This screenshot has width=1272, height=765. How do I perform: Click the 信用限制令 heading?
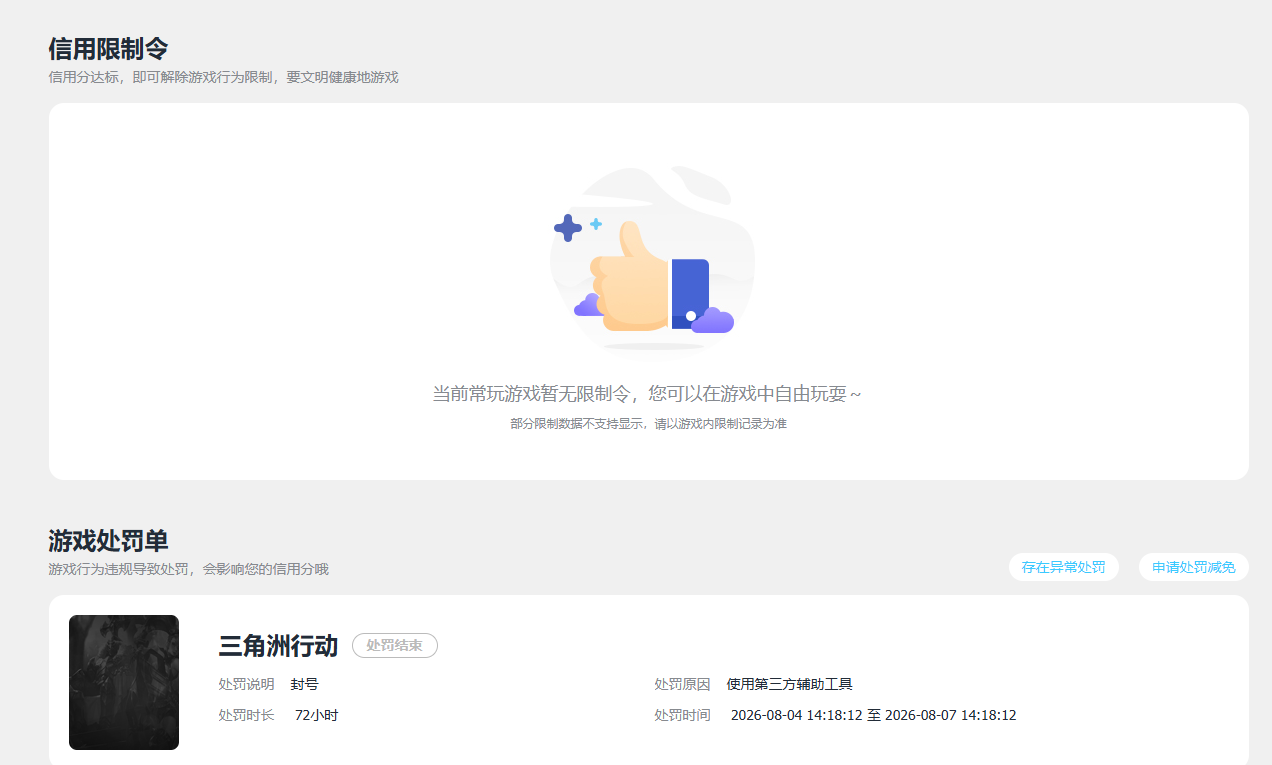point(108,48)
